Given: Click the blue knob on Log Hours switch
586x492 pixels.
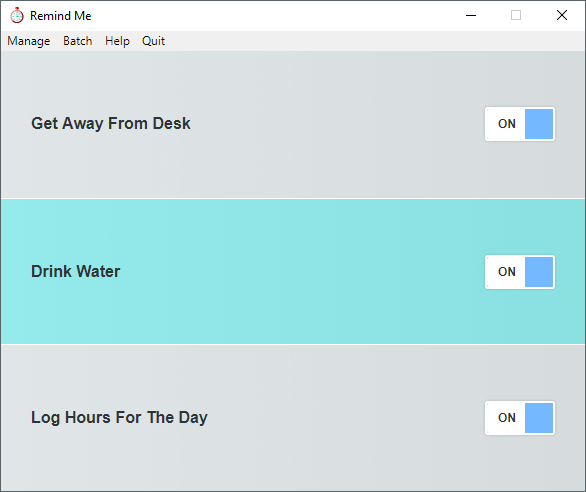Looking at the screenshot, I should (x=539, y=418).
